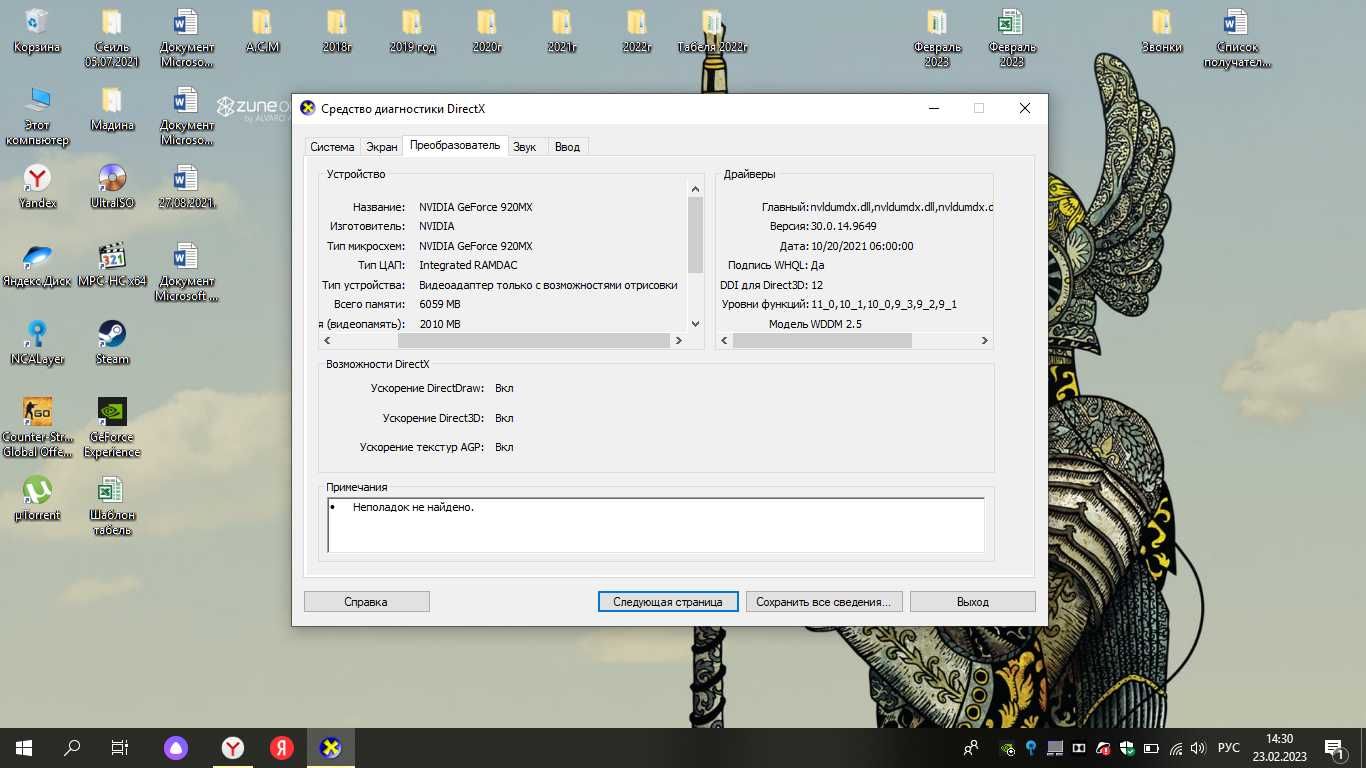Click DirectX diagnostic taskbar button
The width and height of the screenshot is (1366, 768).
pyautogui.click(x=330, y=748)
